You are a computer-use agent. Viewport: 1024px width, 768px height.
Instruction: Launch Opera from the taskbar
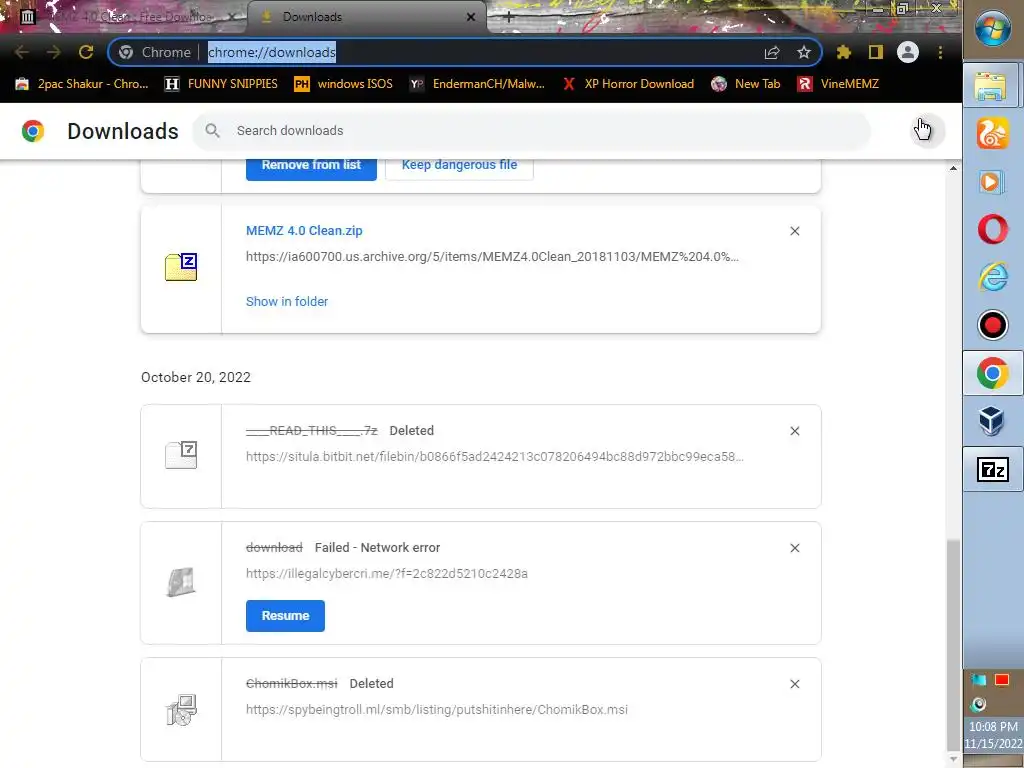[993, 229]
